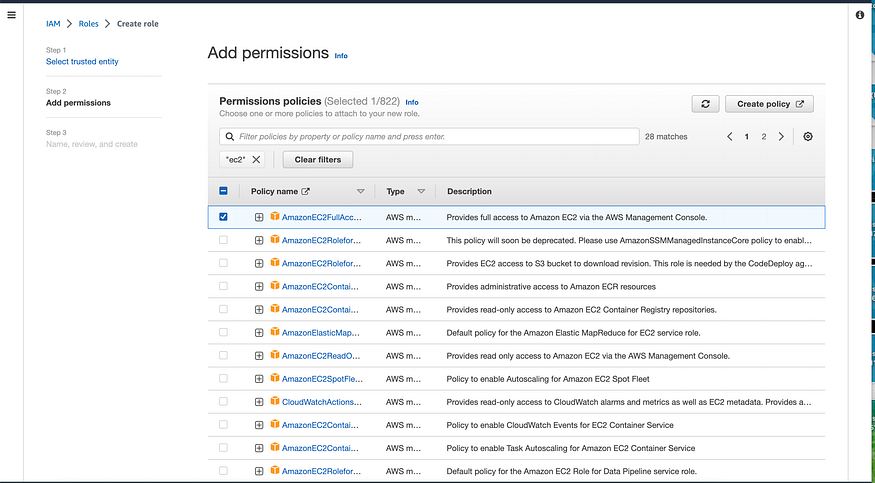Go to the next page of policies
Screen dimensions: 875x483
coord(782,137)
